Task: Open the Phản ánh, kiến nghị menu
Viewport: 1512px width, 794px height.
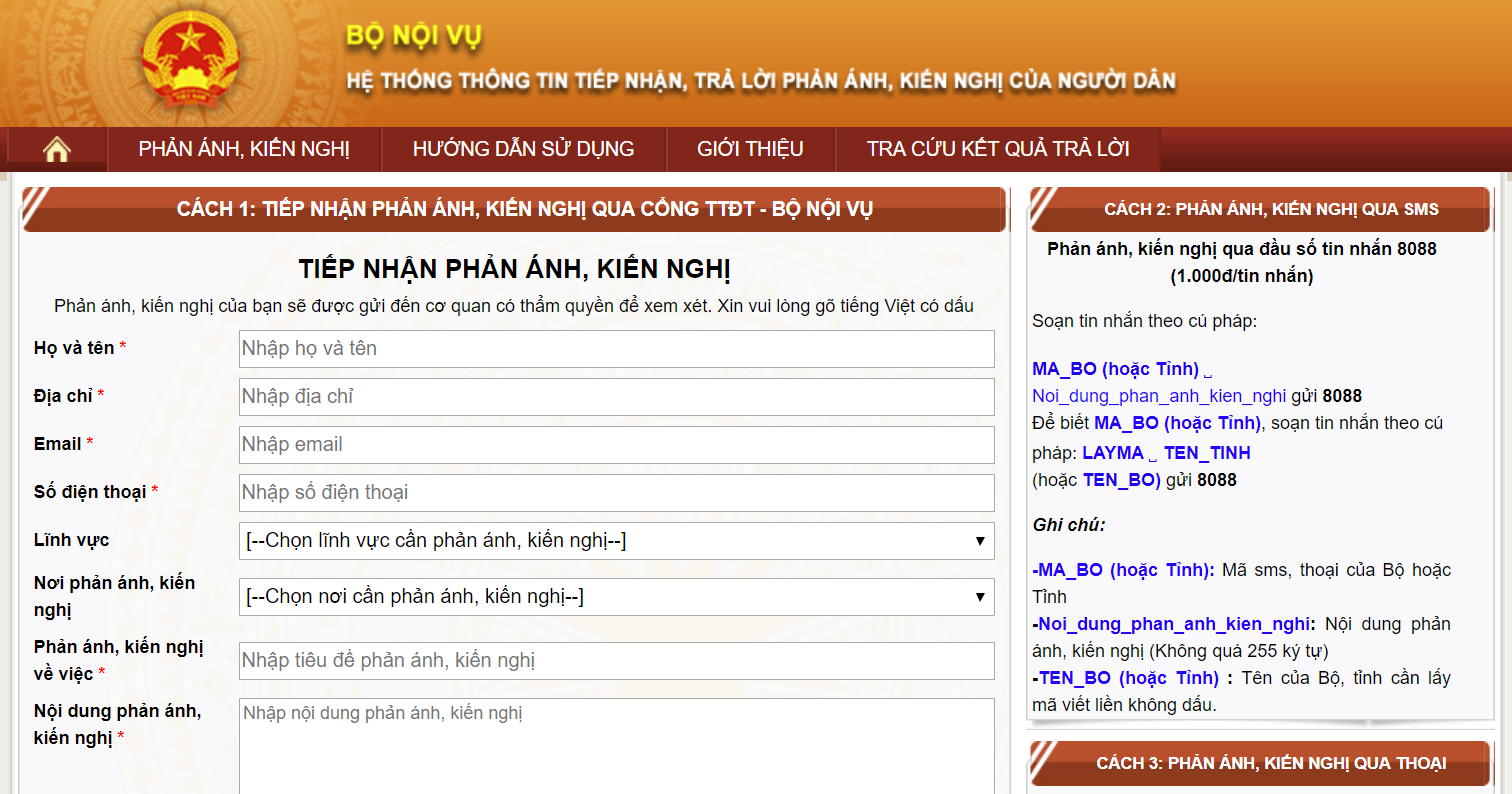Action: 244,150
